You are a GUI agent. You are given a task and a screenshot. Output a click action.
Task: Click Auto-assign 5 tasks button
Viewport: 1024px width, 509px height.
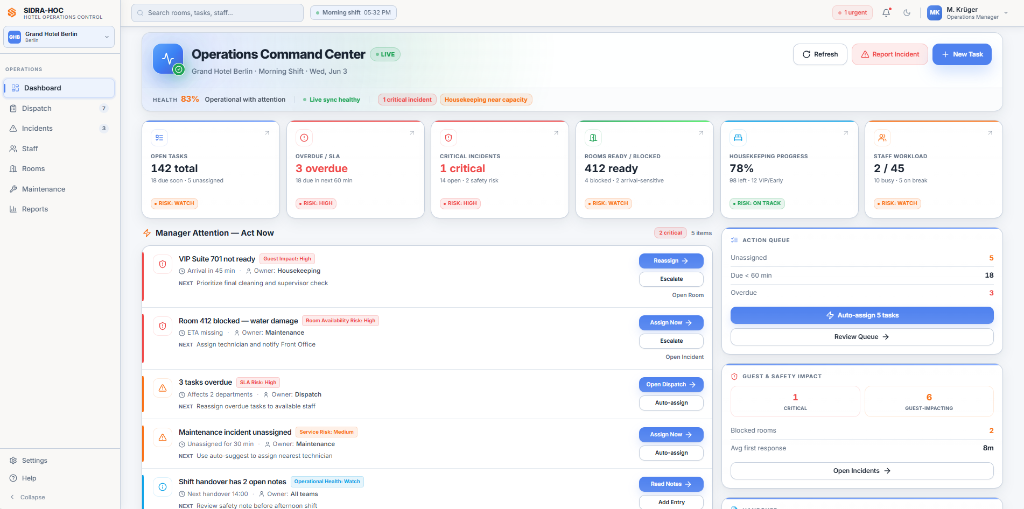[862, 315]
